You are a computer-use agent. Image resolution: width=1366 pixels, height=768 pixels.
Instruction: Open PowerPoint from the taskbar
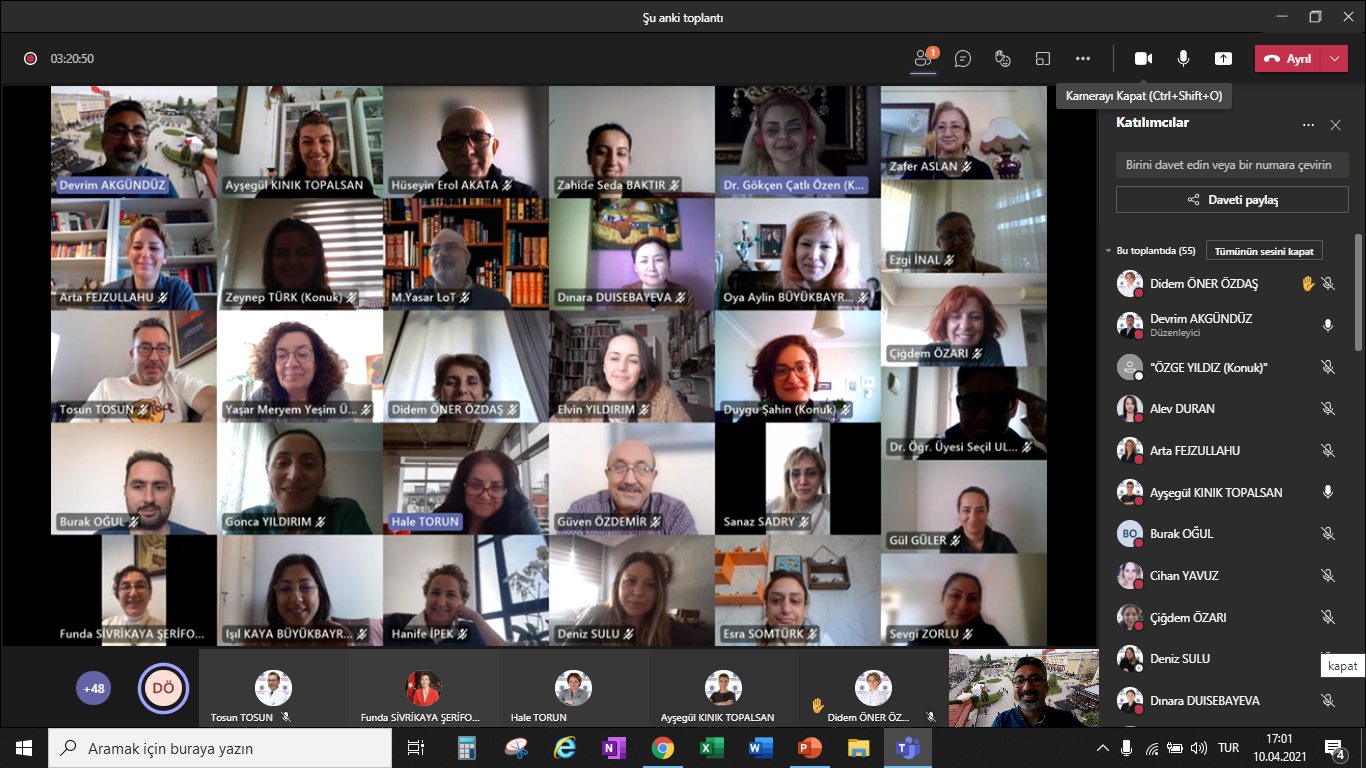point(809,748)
